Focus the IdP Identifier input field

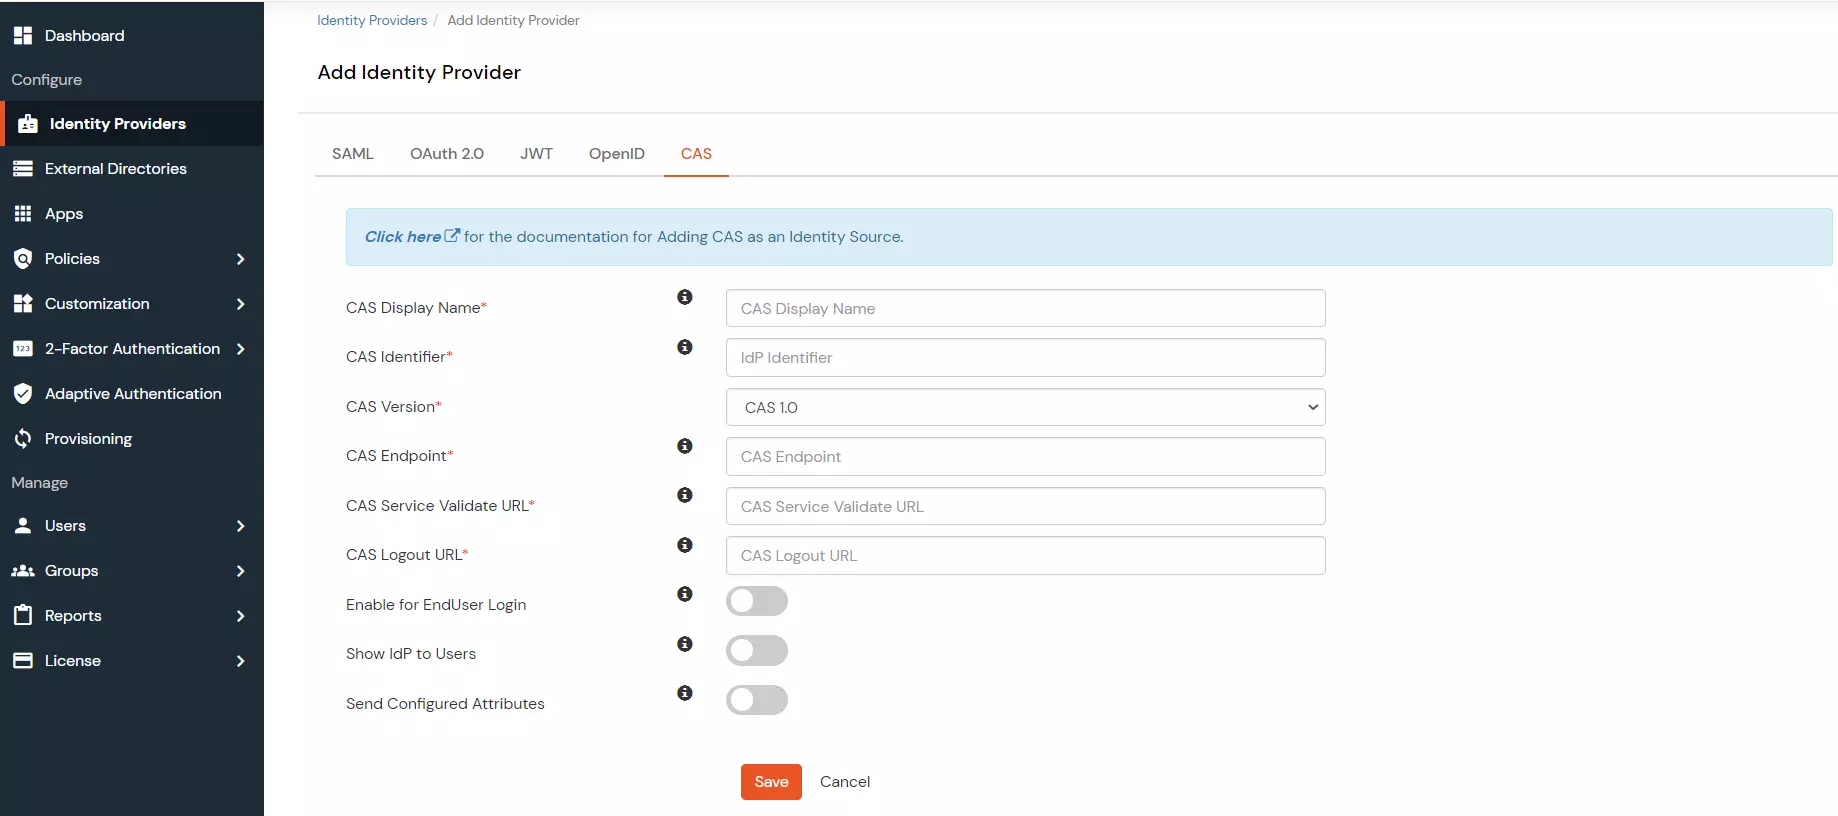[1026, 358]
